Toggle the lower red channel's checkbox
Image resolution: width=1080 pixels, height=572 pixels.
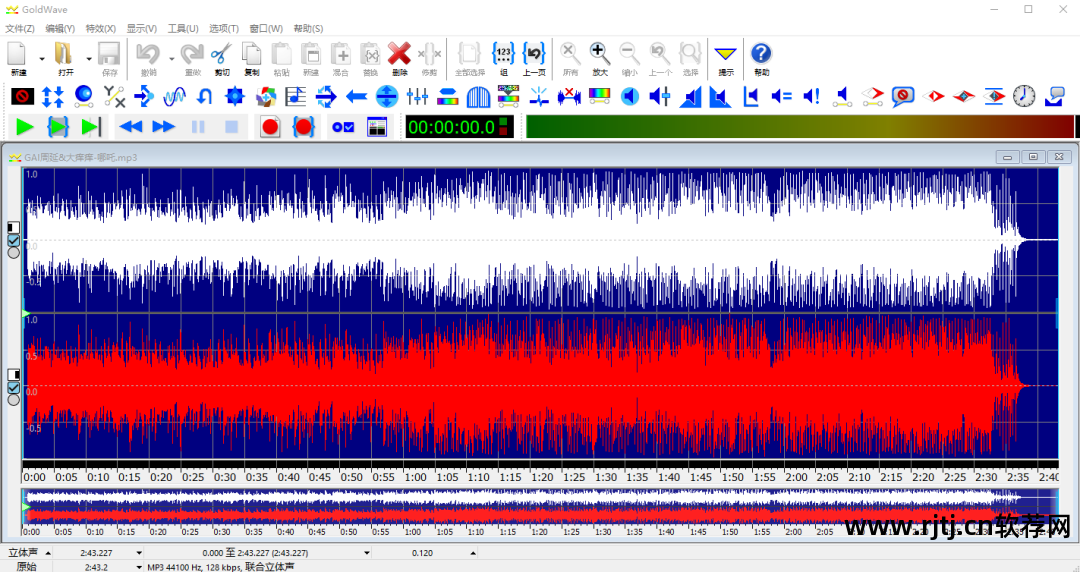pyautogui.click(x=14, y=387)
